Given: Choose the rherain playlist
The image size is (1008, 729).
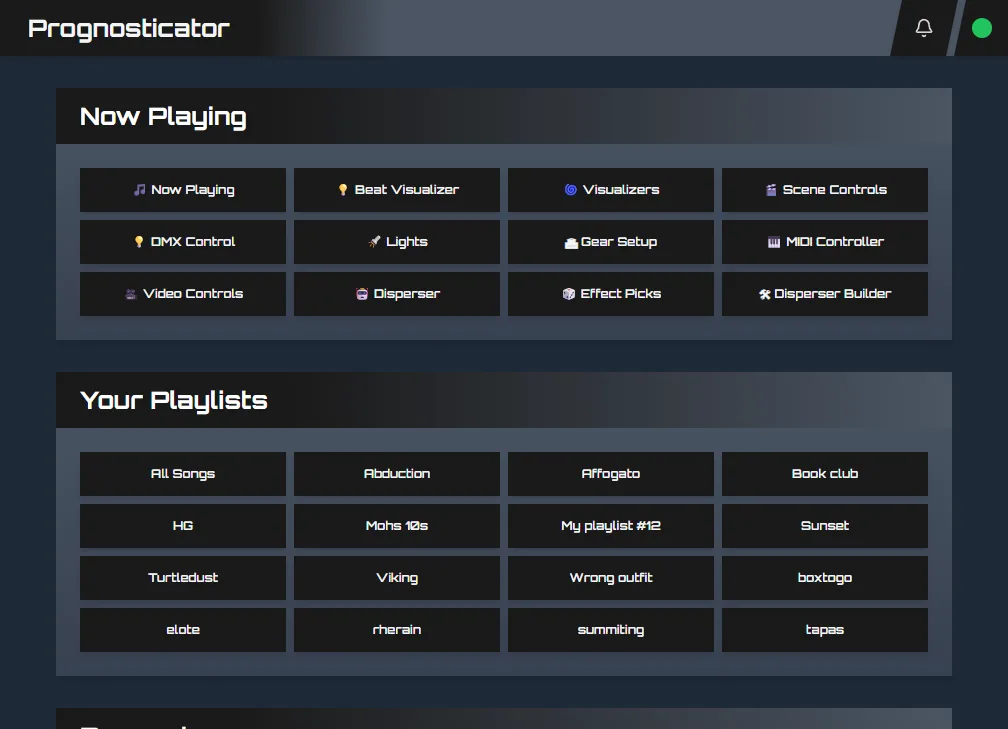Looking at the screenshot, I should click(x=397, y=630).
